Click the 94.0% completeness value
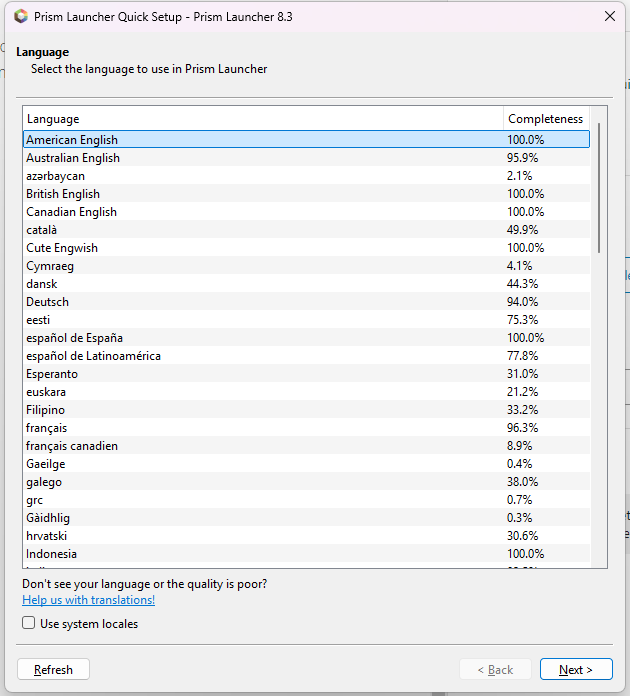The width and height of the screenshot is (630, 696). pyautogui.click(x=523, y=301)
